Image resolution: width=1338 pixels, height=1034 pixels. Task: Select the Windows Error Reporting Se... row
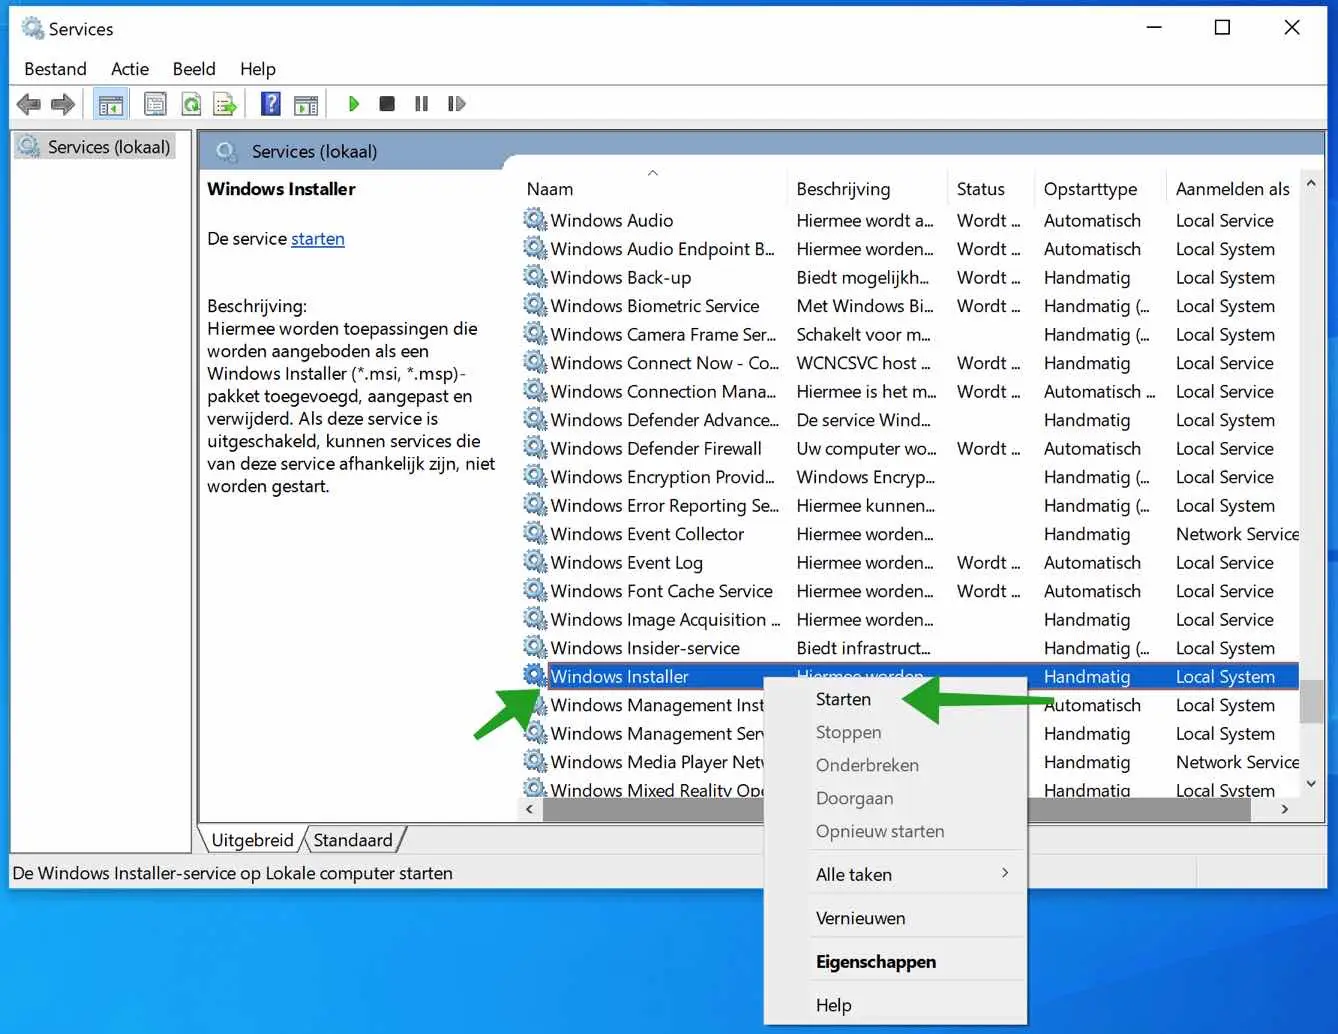coord(910,505)
